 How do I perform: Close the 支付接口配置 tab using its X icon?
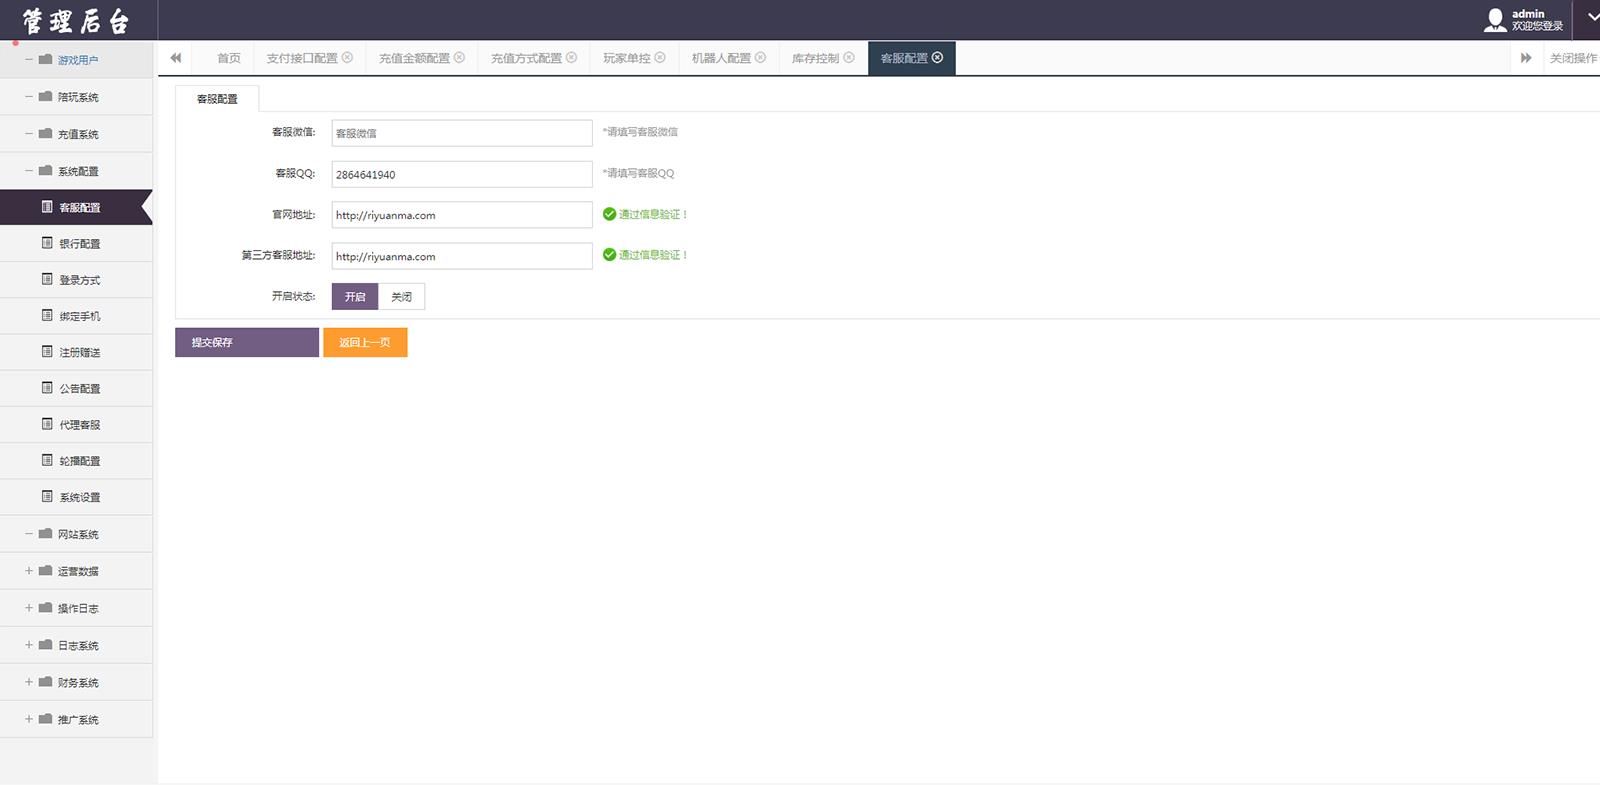click(347, 58)
